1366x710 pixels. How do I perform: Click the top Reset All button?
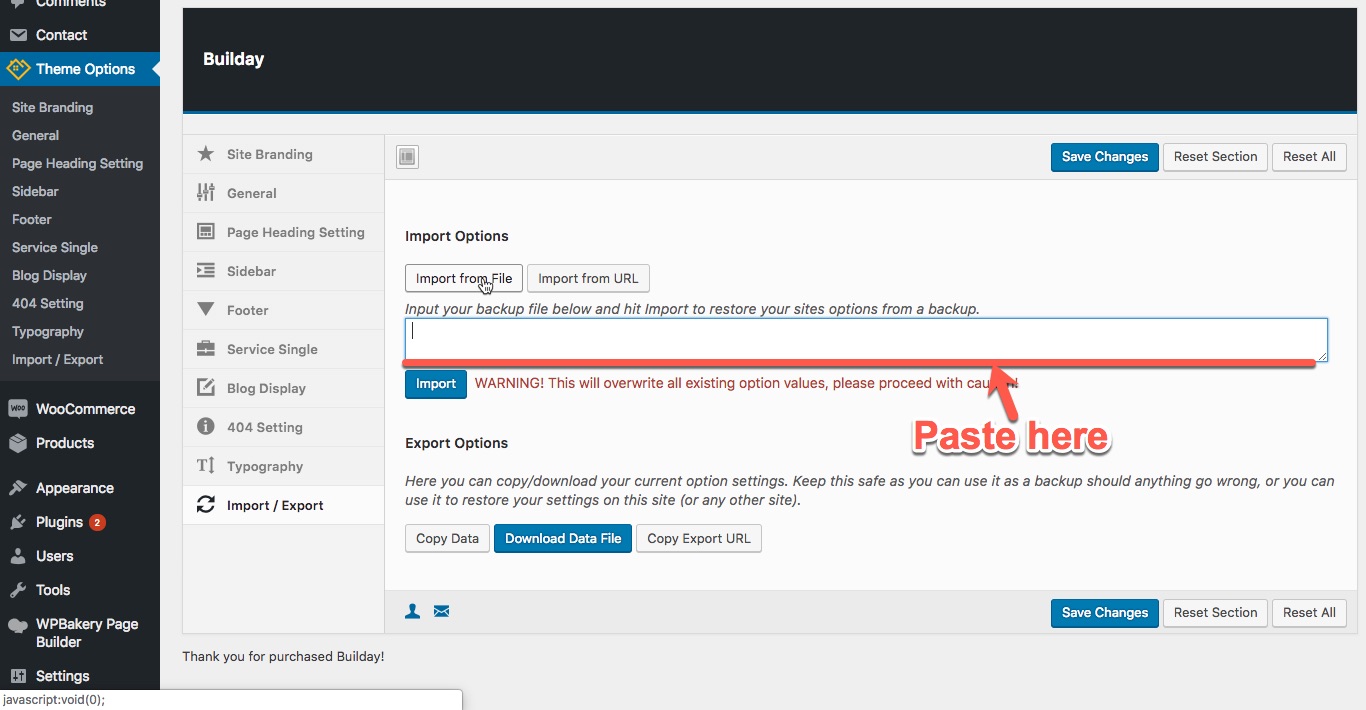point(1309,157)
